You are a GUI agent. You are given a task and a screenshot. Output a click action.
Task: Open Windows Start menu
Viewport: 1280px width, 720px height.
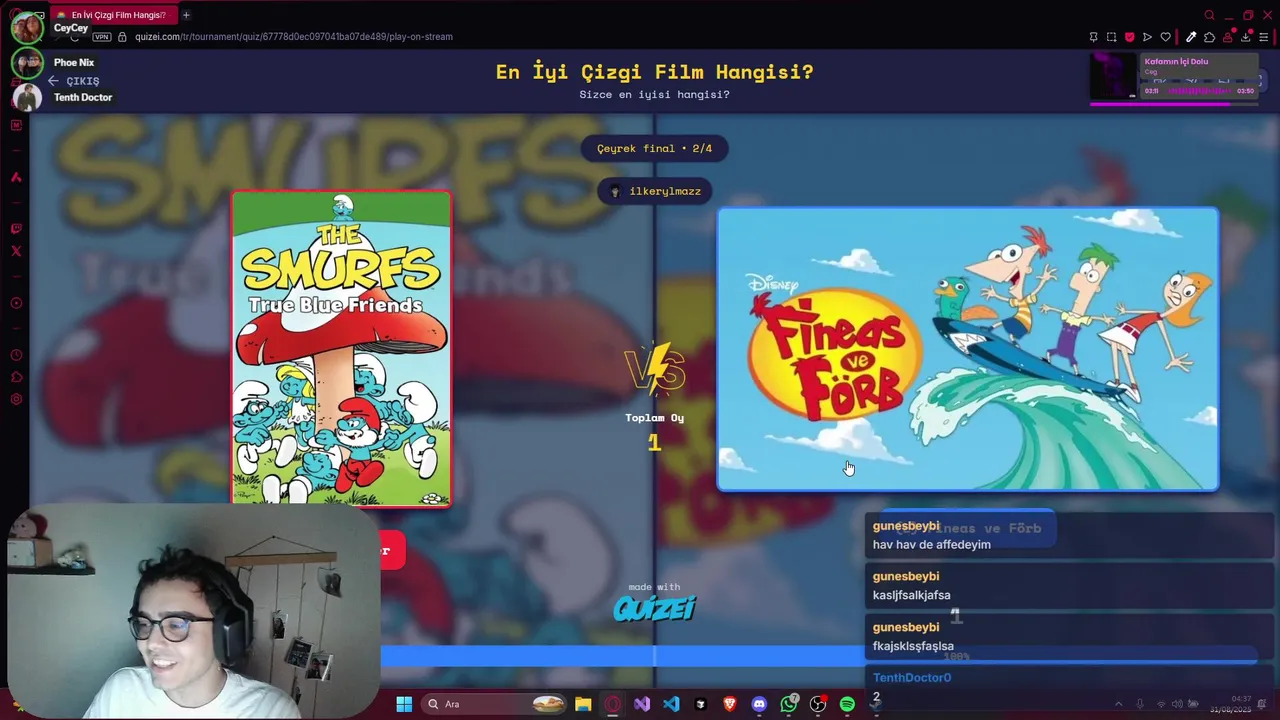[404, 704]
